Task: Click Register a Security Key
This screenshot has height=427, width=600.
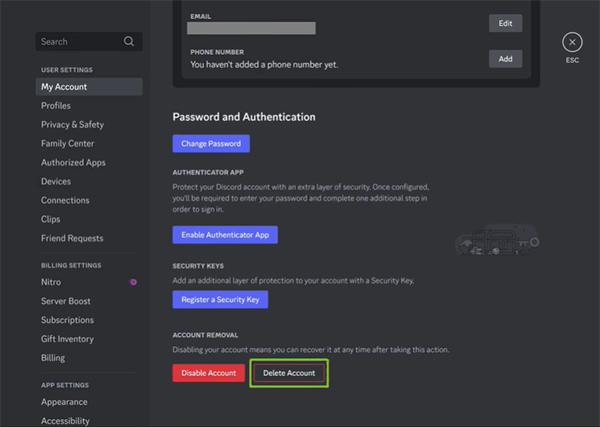Action: [x=220, y=300]
